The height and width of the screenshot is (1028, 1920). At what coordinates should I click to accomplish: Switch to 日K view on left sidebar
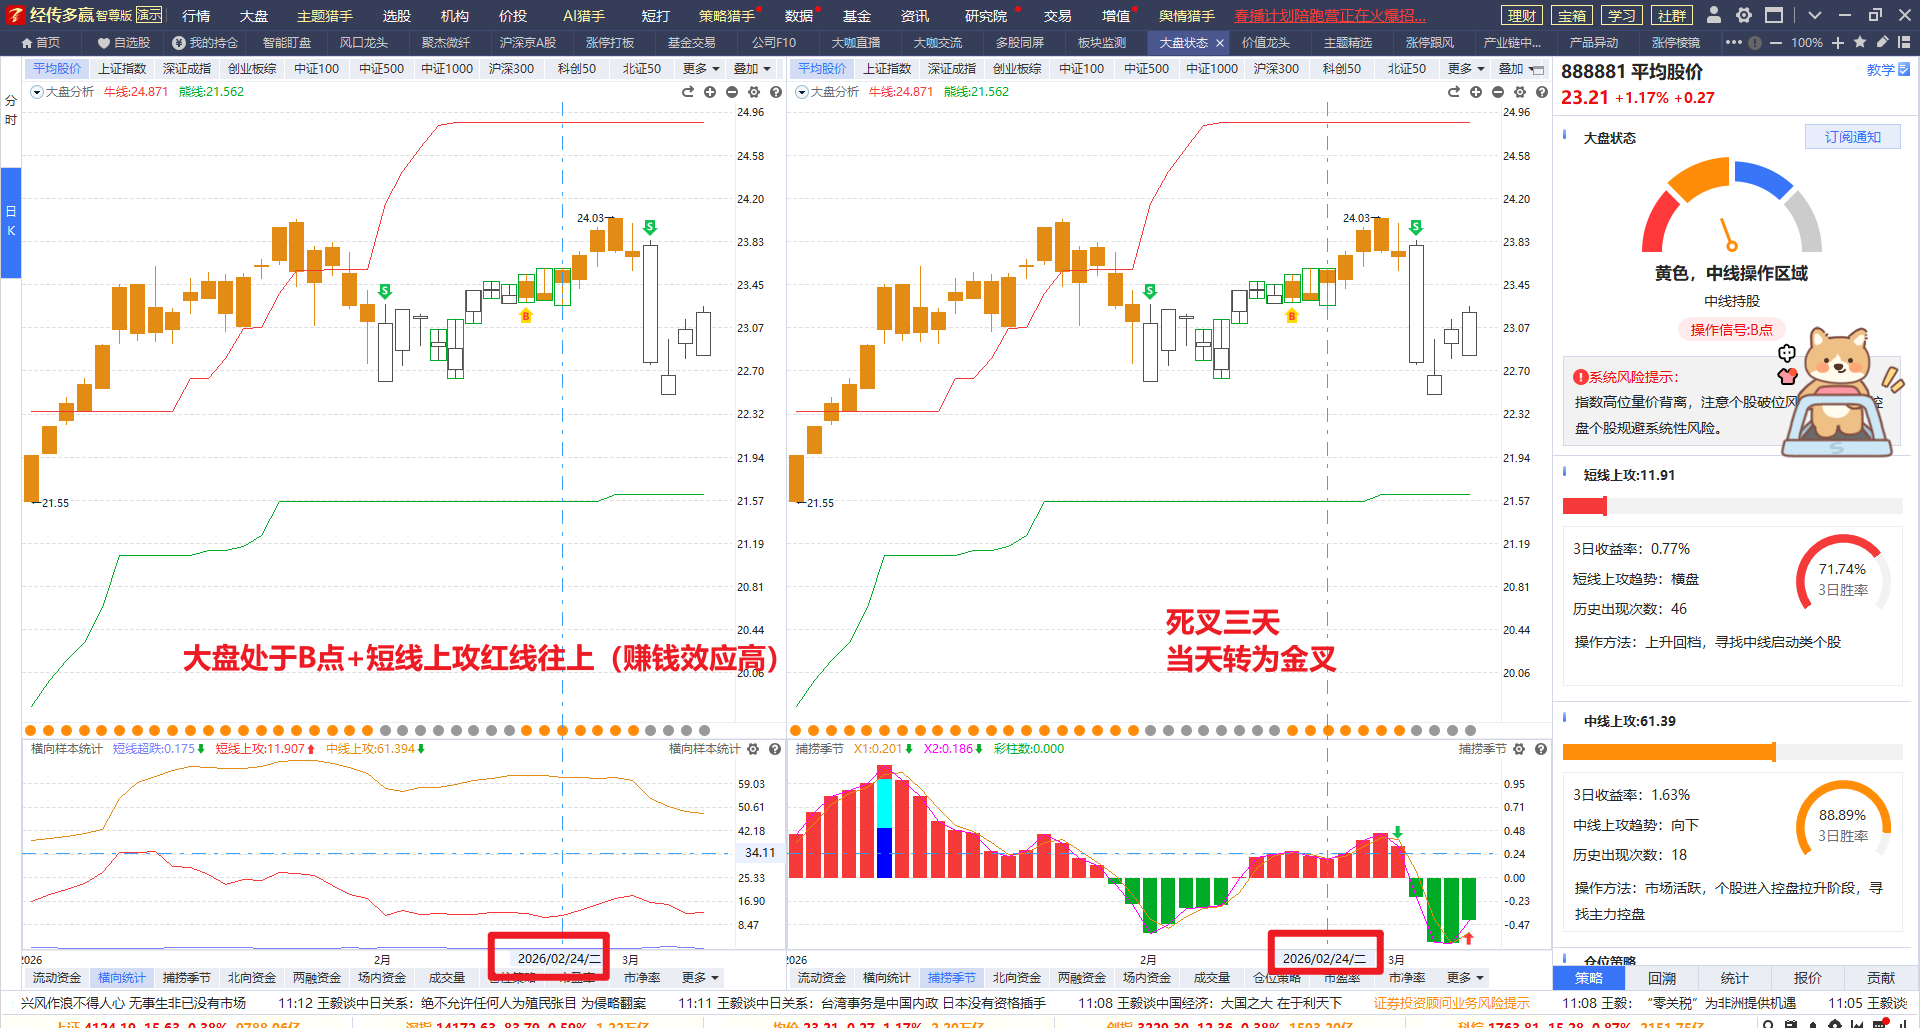point(11,221)
